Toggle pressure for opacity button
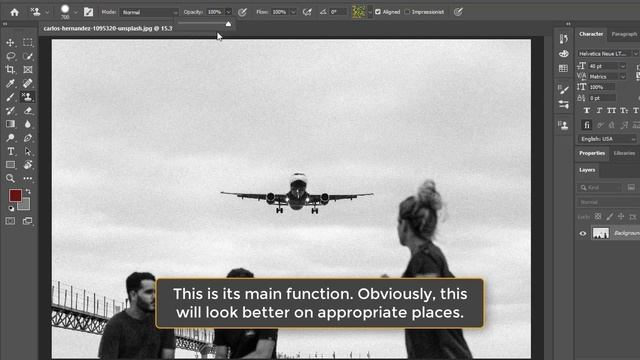 click(x=242, y=12)
